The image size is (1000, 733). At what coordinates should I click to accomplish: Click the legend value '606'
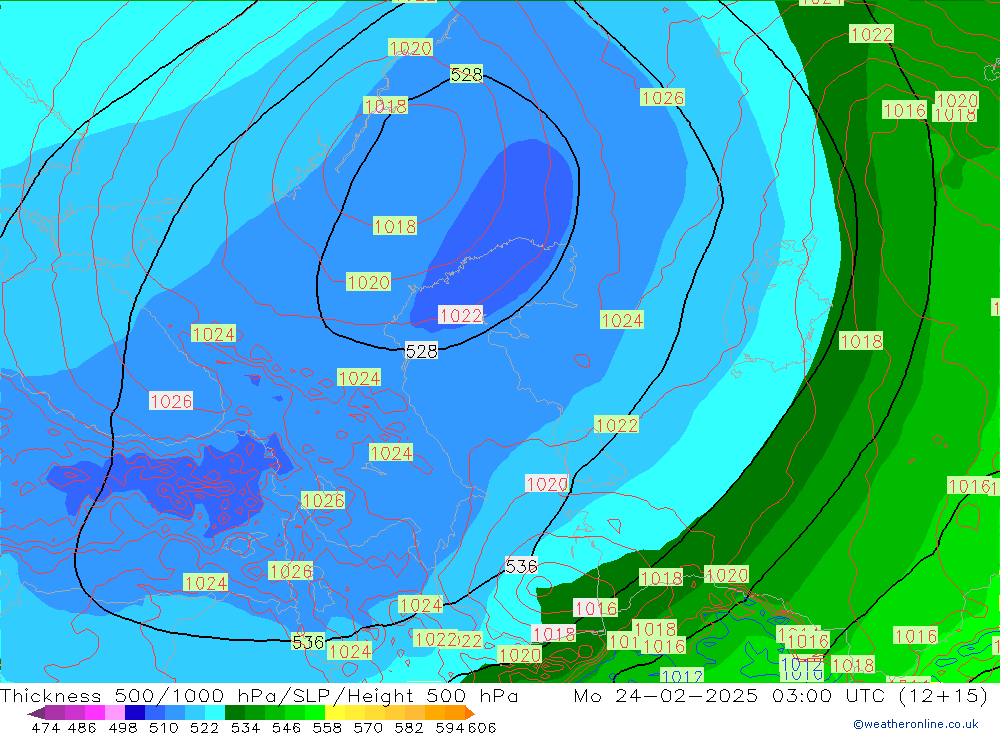tap(482, 727)
